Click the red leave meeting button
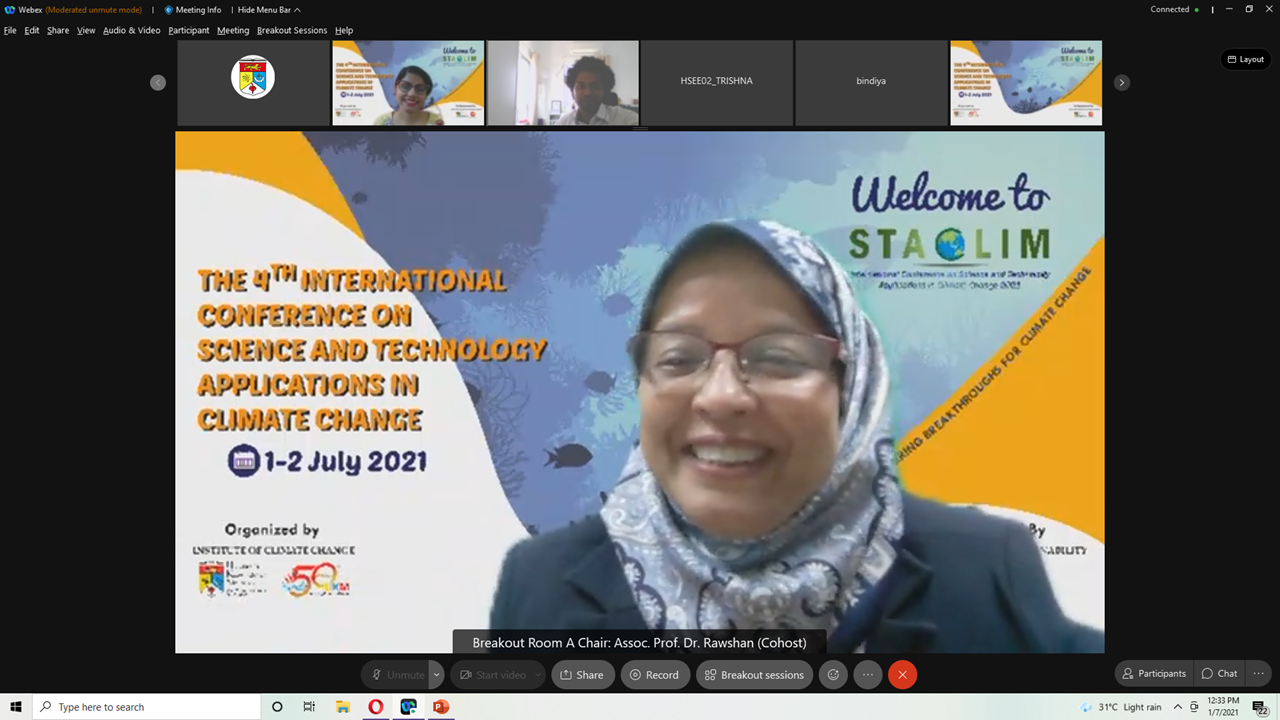Viewport: 1280px width, 720px height. click(902, 675)
